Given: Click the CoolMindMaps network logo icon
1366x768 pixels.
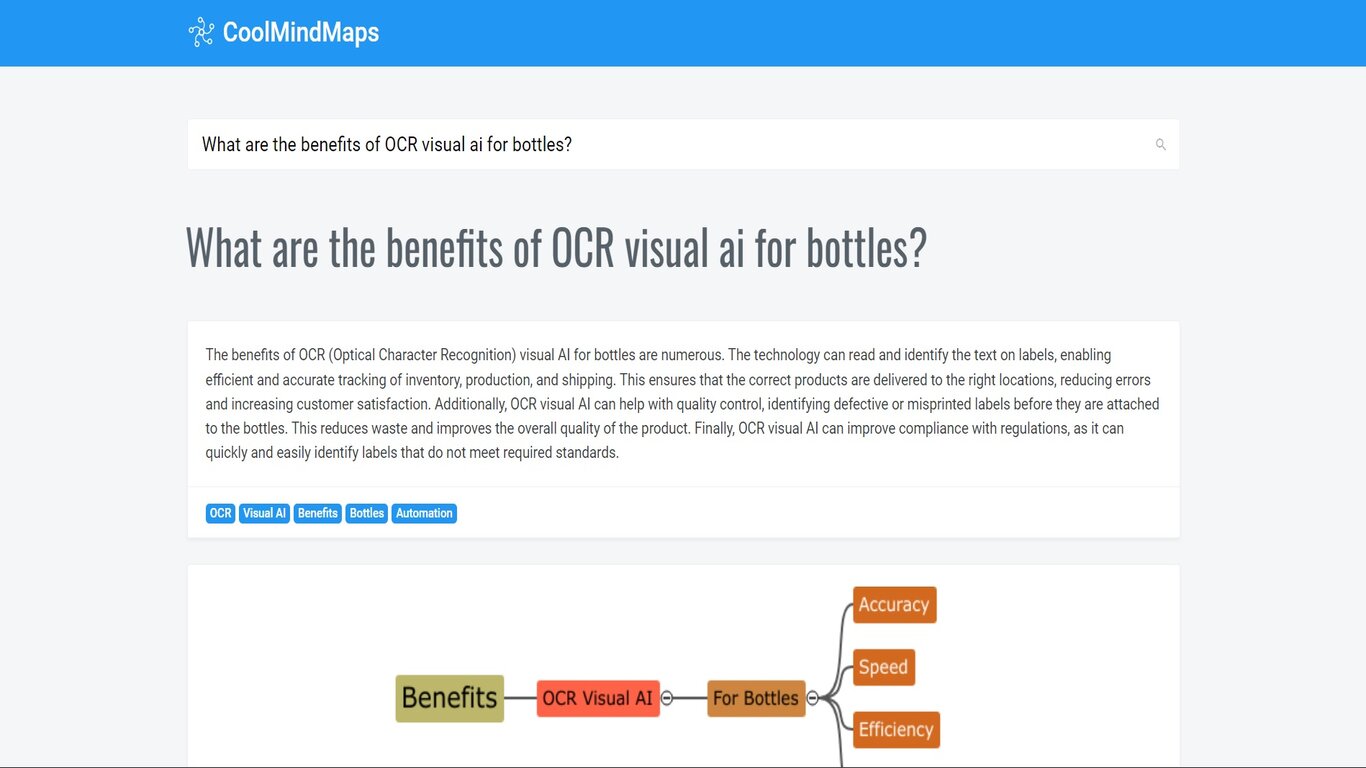Looking at the screenshot, I should [x=201, y=32].
